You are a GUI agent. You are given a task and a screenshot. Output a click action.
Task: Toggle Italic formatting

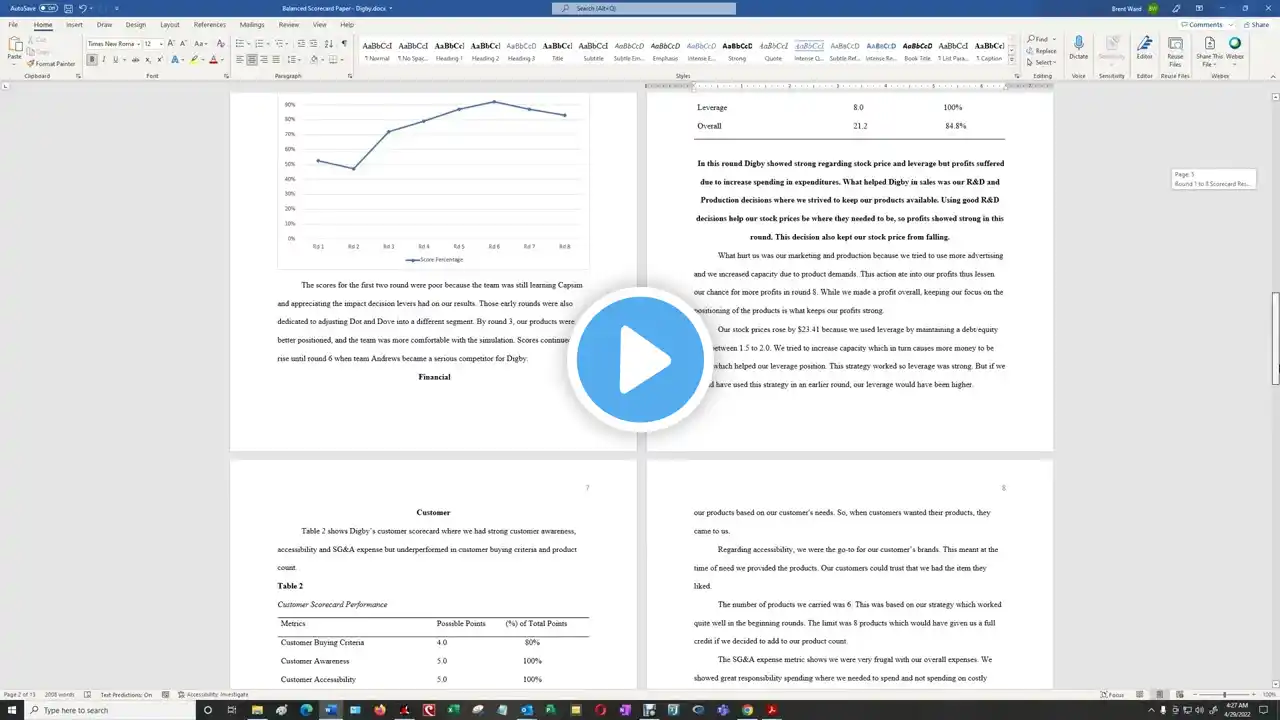pos(103,60)
